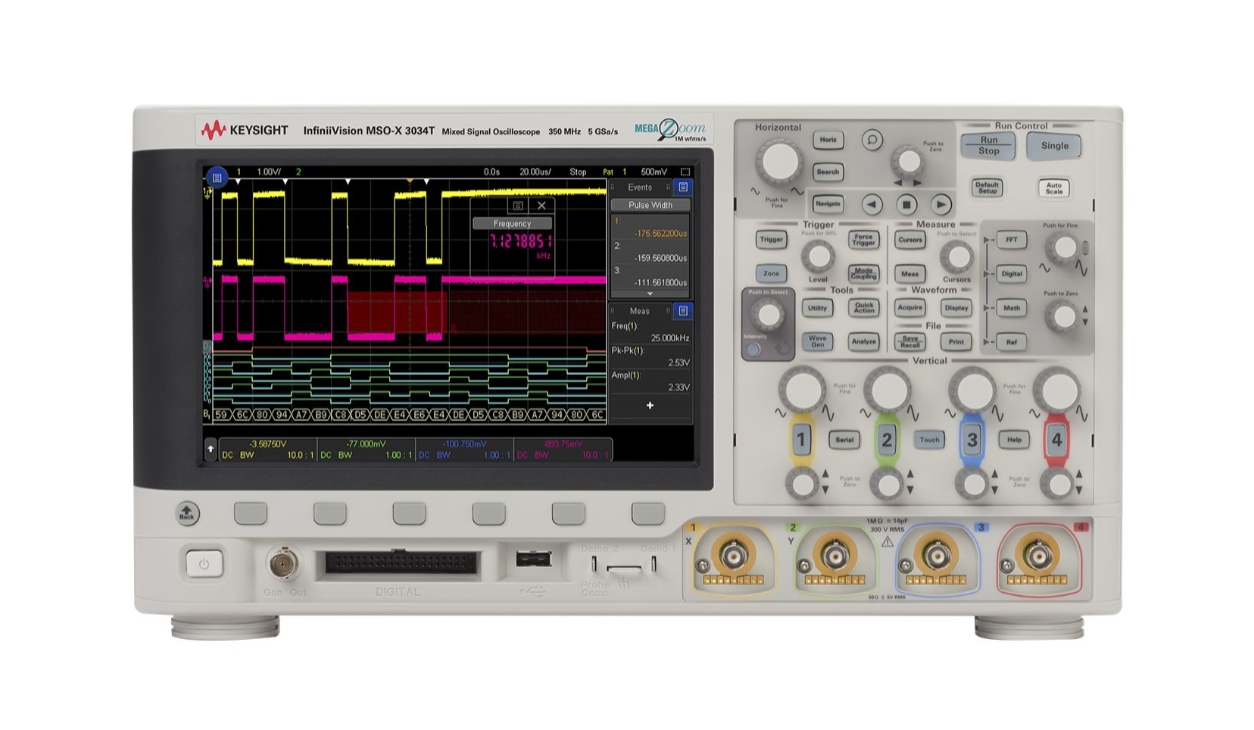
Task: Tap the main menu icon on the touchscreen
Action: click(217, 176)
